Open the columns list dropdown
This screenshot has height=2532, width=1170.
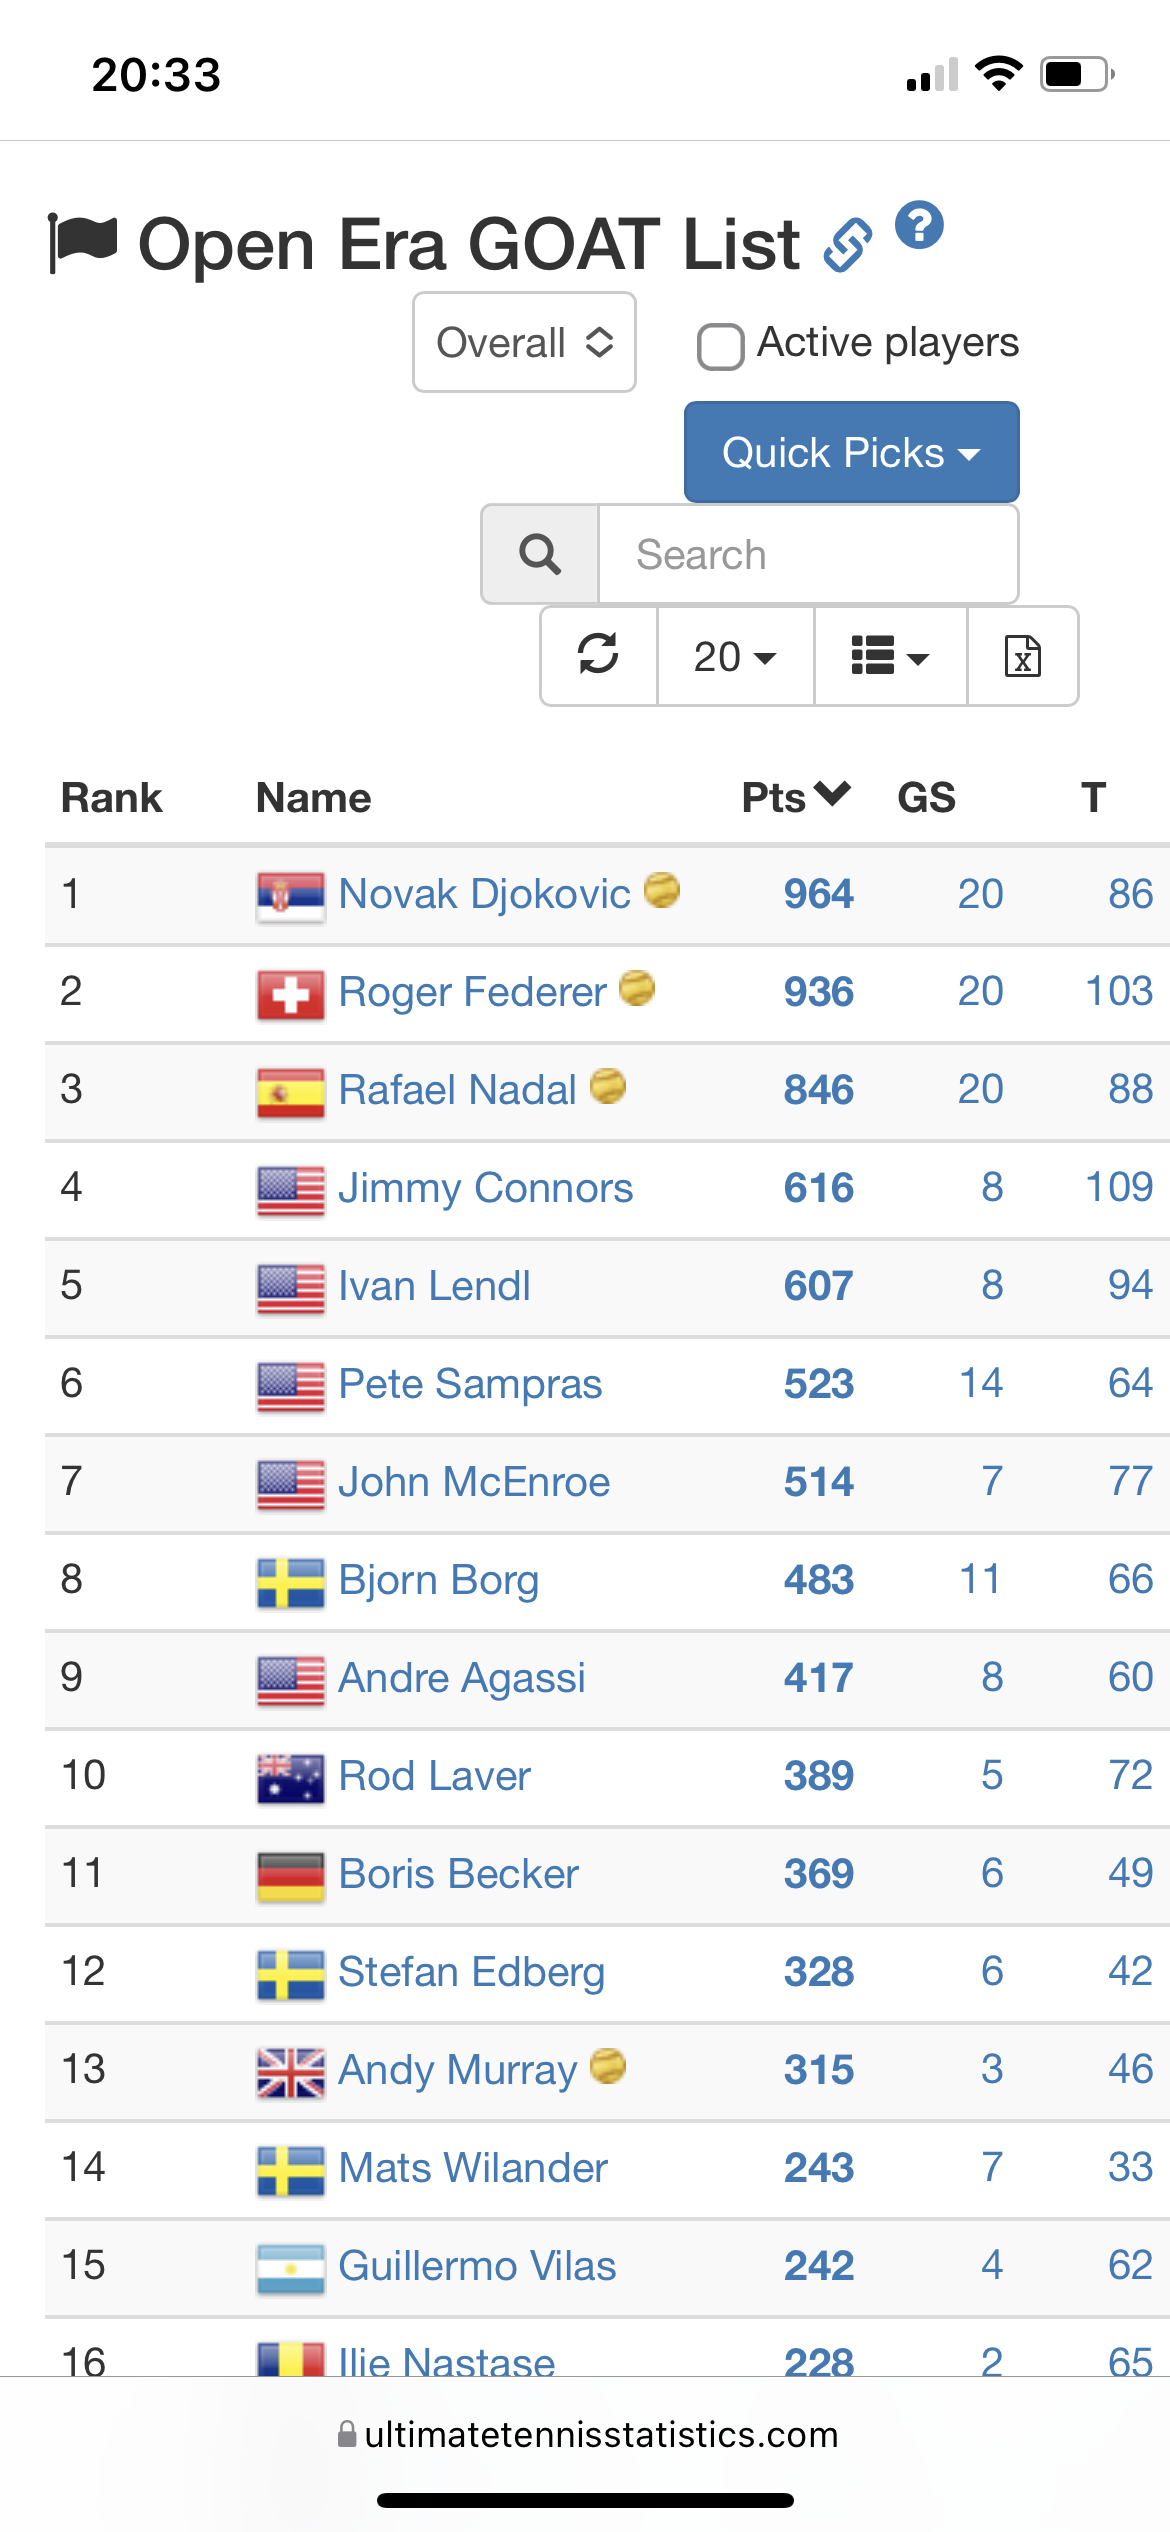pos(890,656)
